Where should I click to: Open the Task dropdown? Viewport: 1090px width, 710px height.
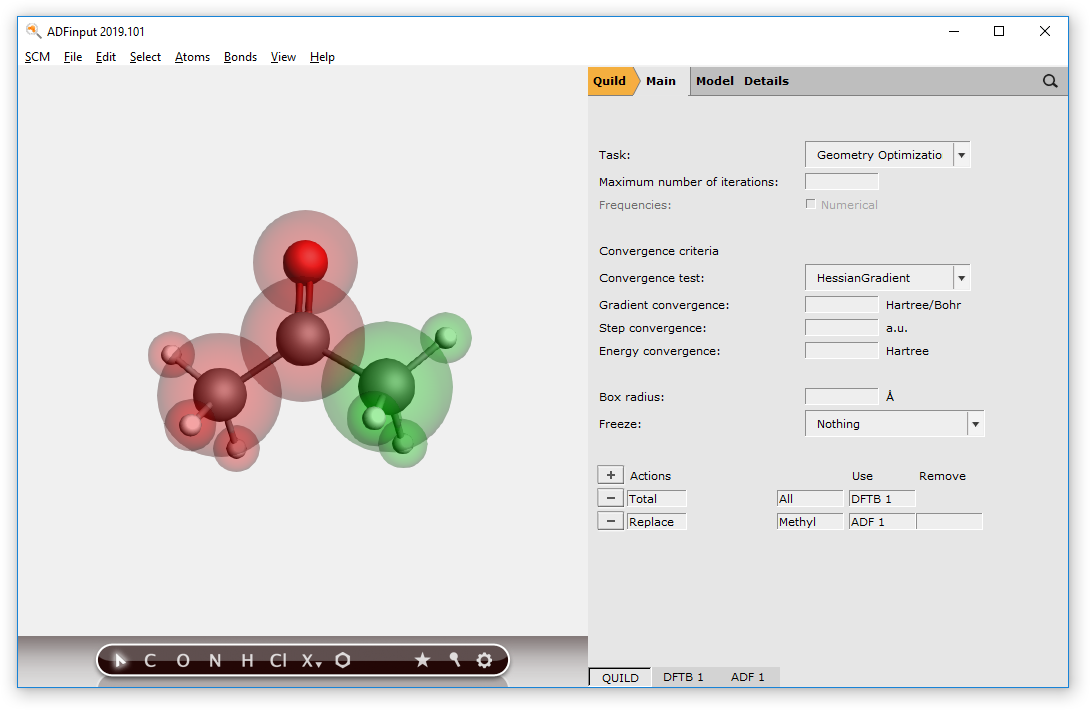887,155
